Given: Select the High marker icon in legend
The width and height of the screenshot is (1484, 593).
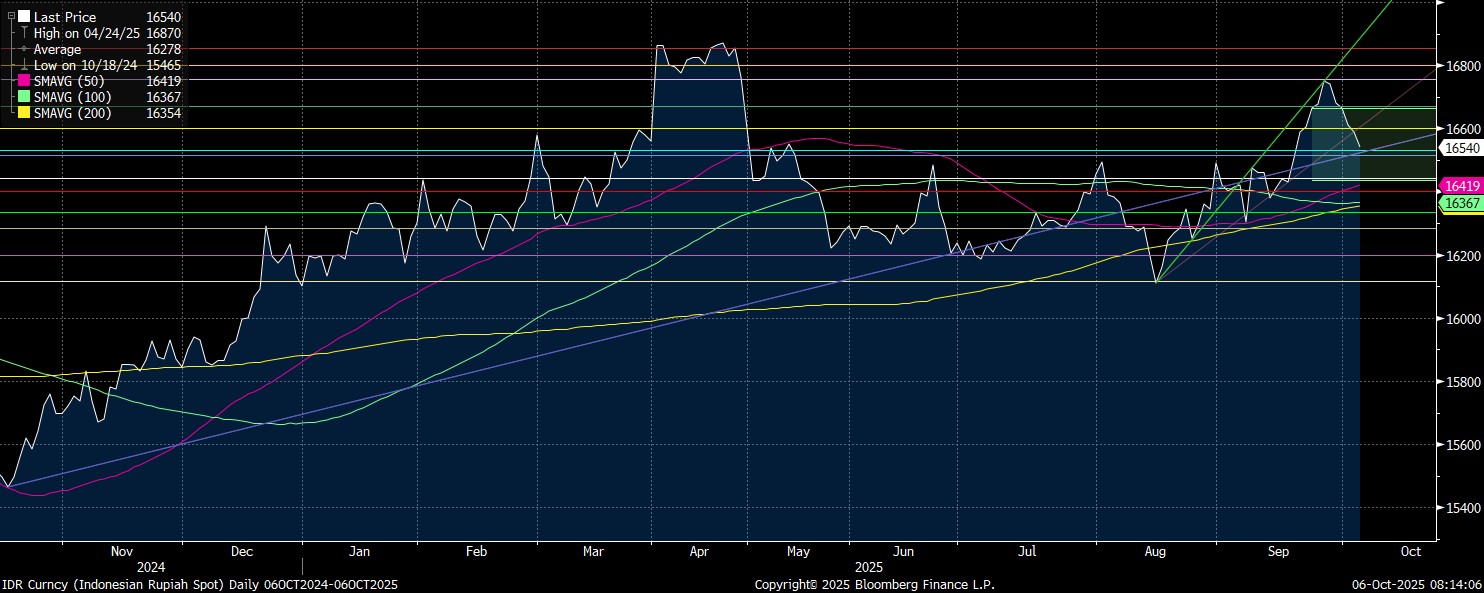Looking at the screenshot, I should (24, 33).
